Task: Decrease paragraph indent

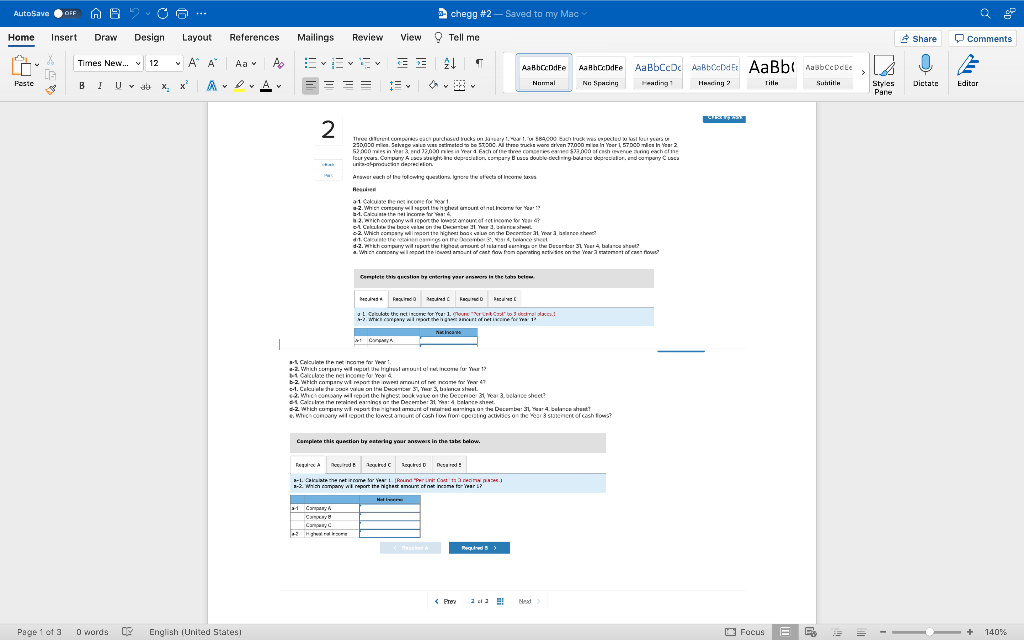Action: (x=402, y=63)
